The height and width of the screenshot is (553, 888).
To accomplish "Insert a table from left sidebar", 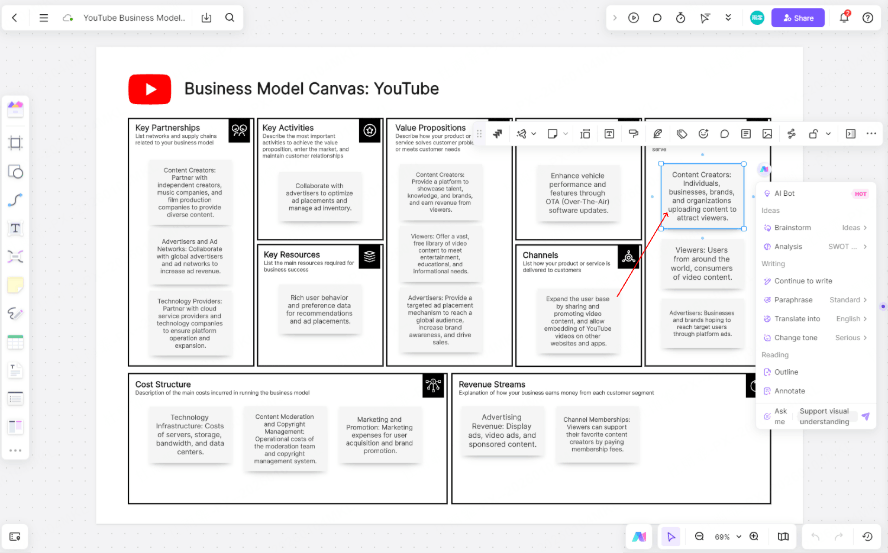I will 15,342.
